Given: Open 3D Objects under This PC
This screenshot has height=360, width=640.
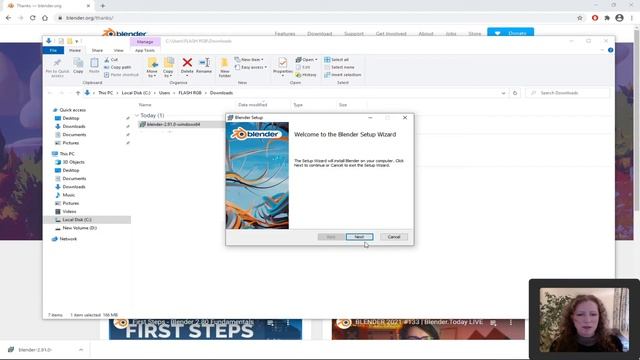Looking at the screenshot, I should coord(73,162).
